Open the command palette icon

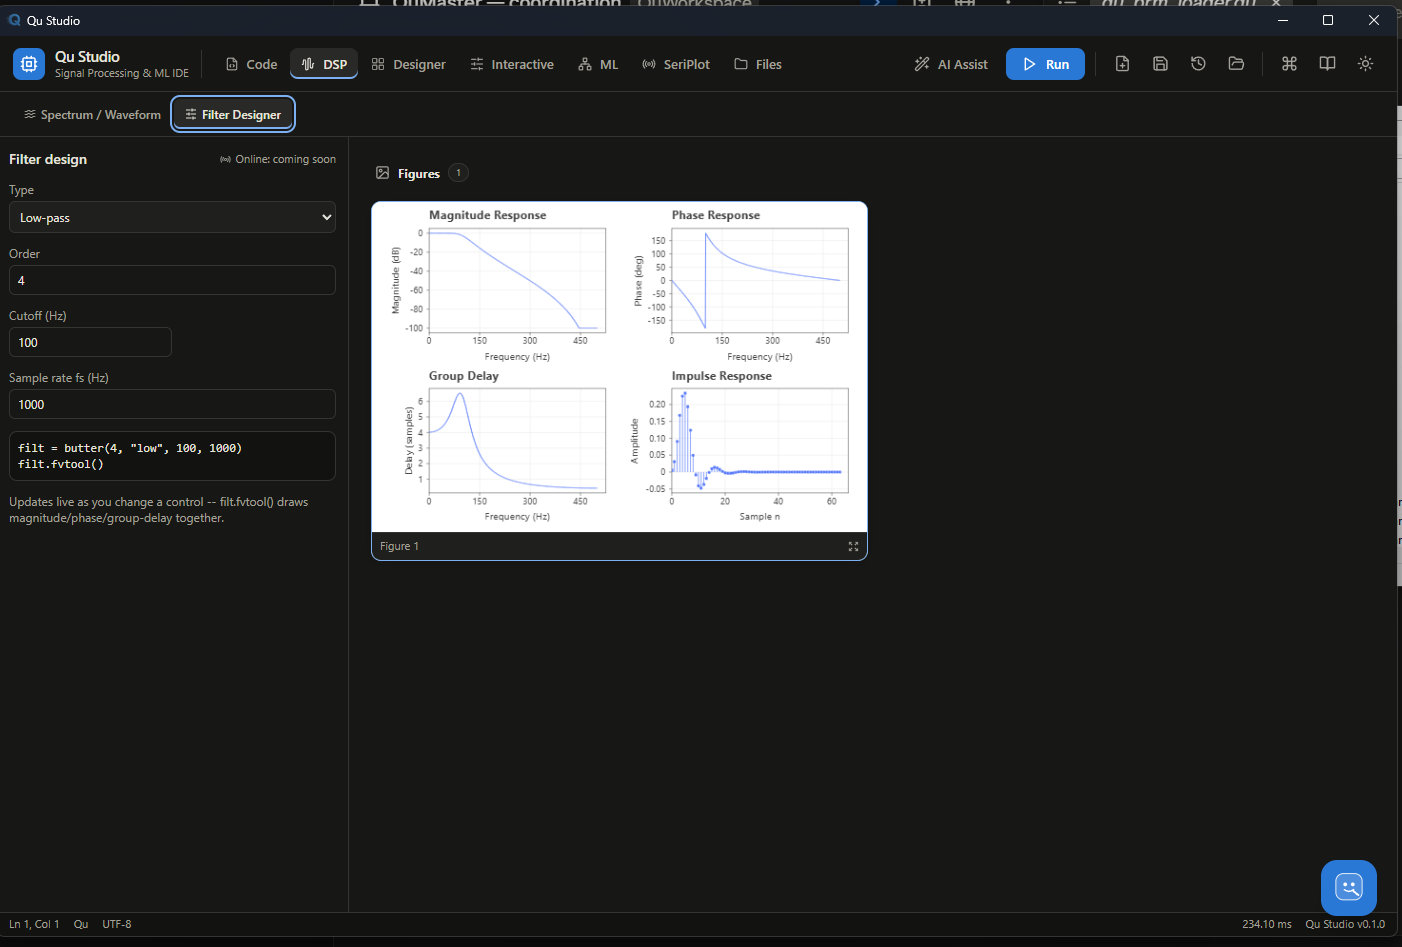tap(1289, 64)
